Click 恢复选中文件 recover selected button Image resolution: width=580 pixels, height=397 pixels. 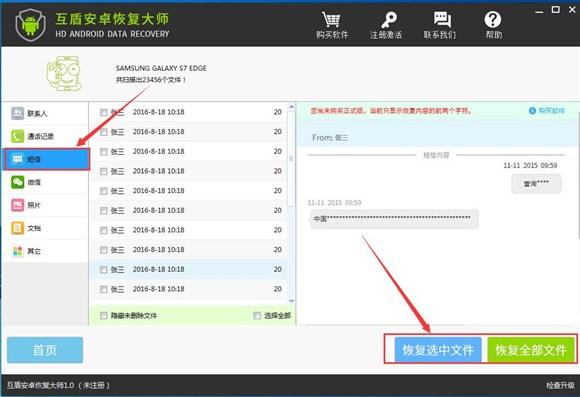pyautogui.click(x=438, y=350)
